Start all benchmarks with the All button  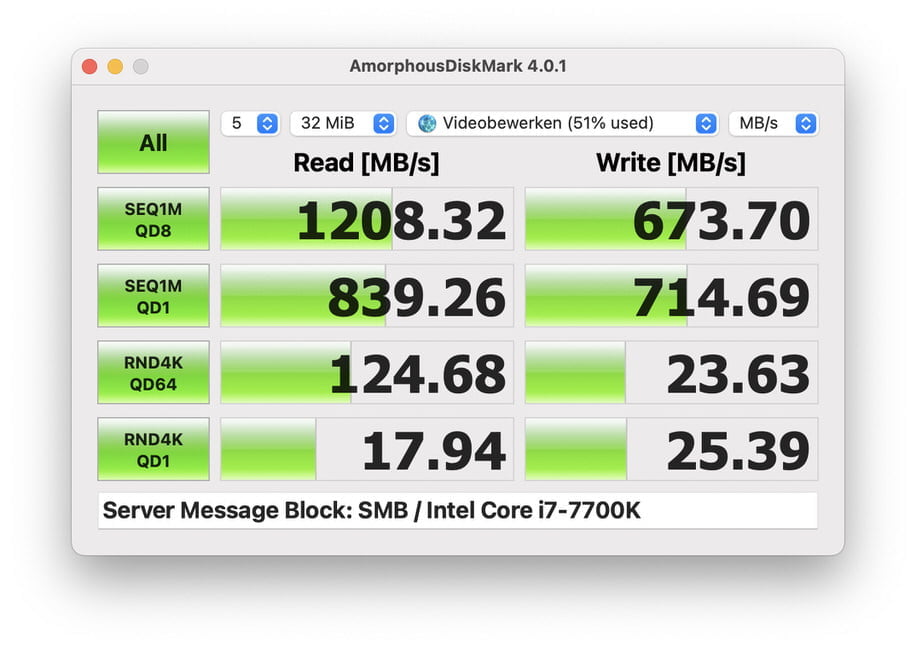pyautogui.click(x=152, y=143)
